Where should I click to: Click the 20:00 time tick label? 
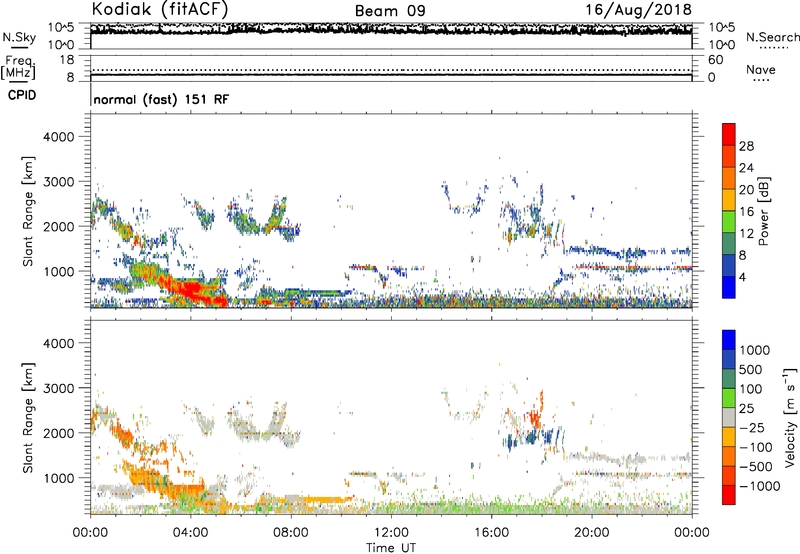tap(592, 533)
